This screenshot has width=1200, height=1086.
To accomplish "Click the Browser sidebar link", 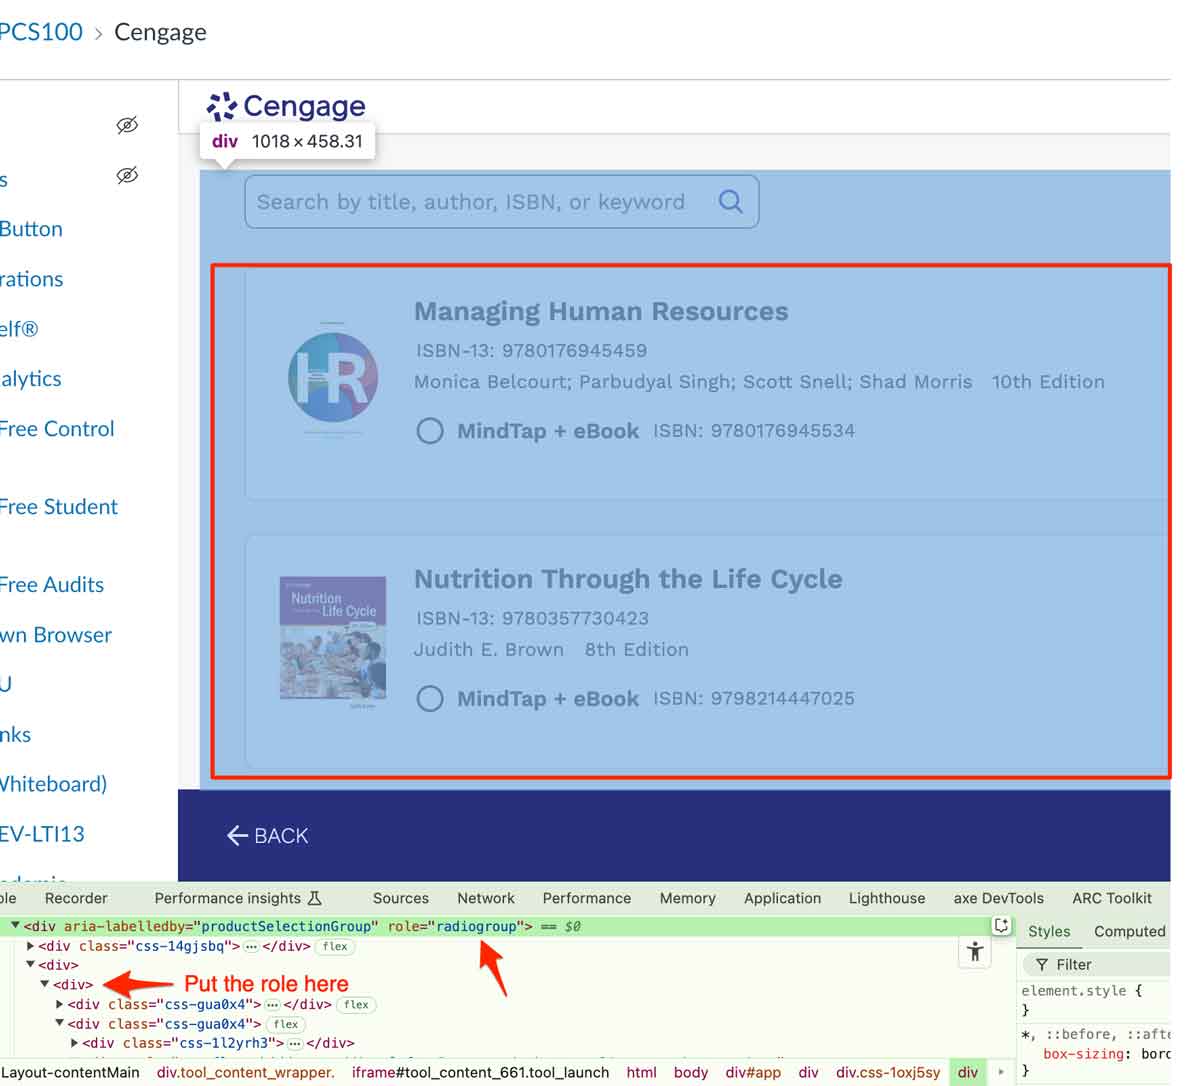I will [56, 635].
